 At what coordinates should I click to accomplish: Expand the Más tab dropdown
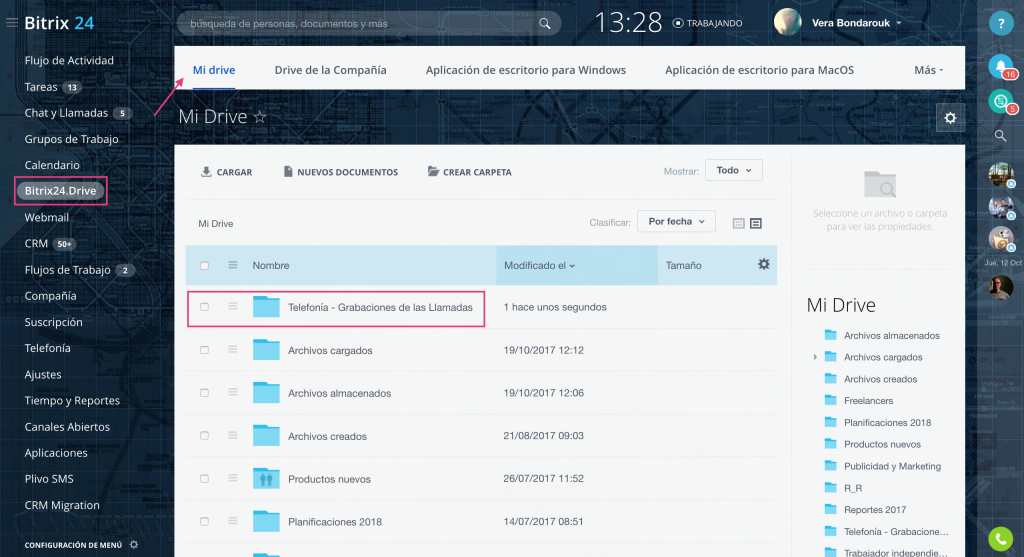pyautogui.click(x=929, y=70)
